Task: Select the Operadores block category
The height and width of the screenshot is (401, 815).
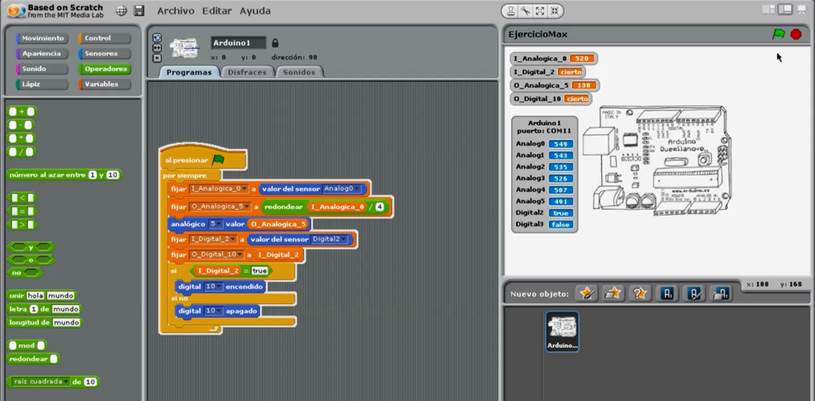Action: pyautogui.click(x=104, y=69)
